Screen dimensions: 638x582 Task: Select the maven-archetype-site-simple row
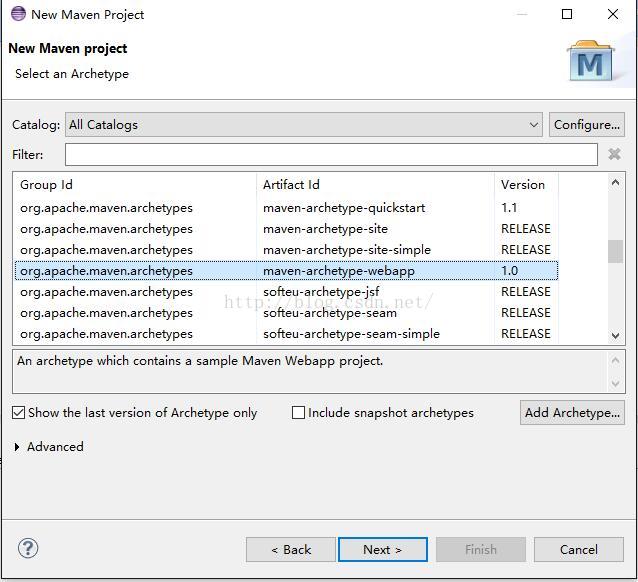(286, 249)
